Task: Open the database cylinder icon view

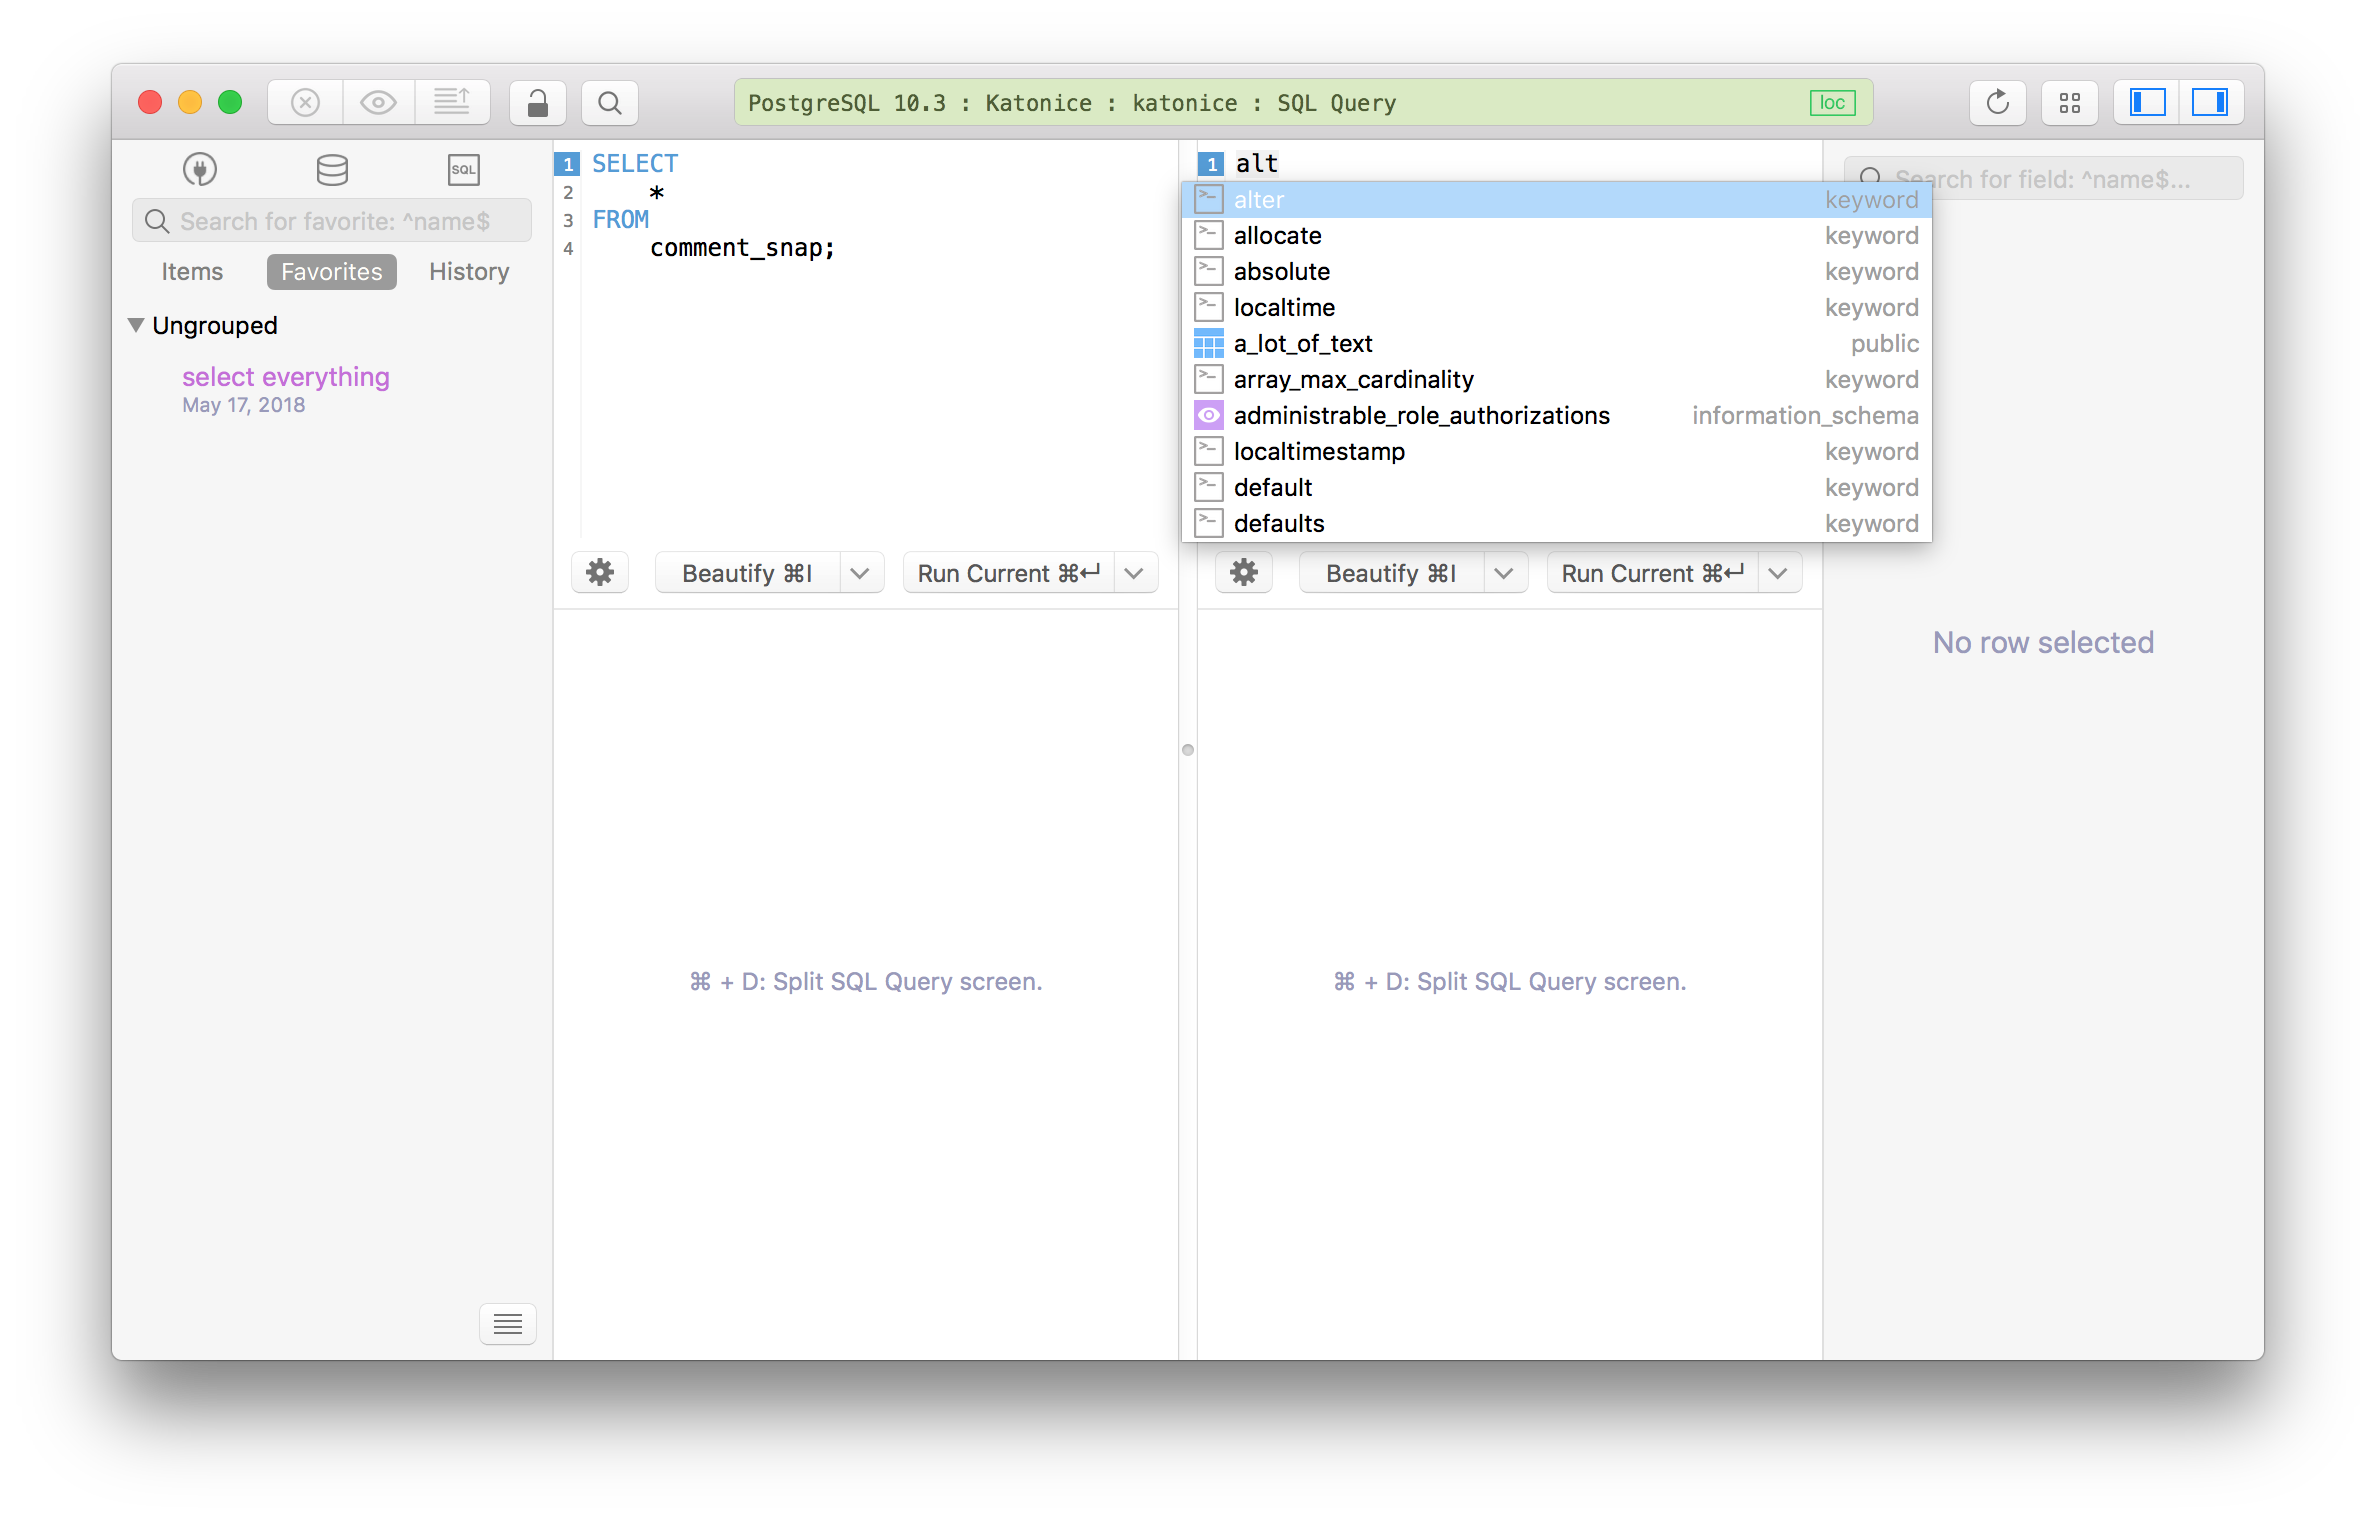Action: coord(332,169)
